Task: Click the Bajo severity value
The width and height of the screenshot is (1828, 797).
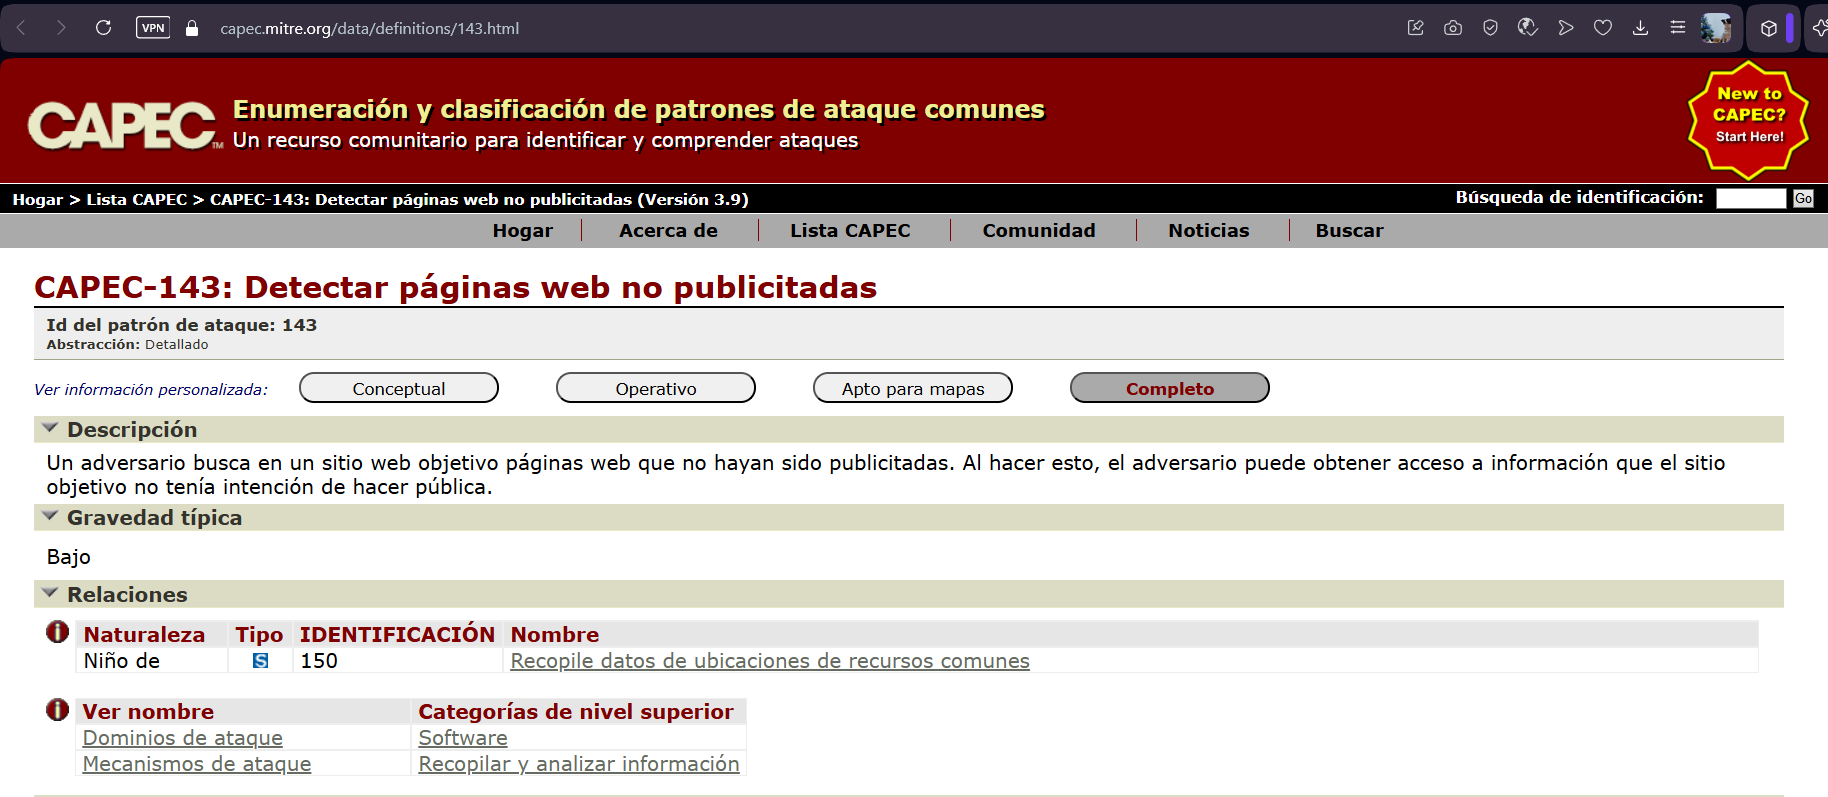Action: click(69, 557)
